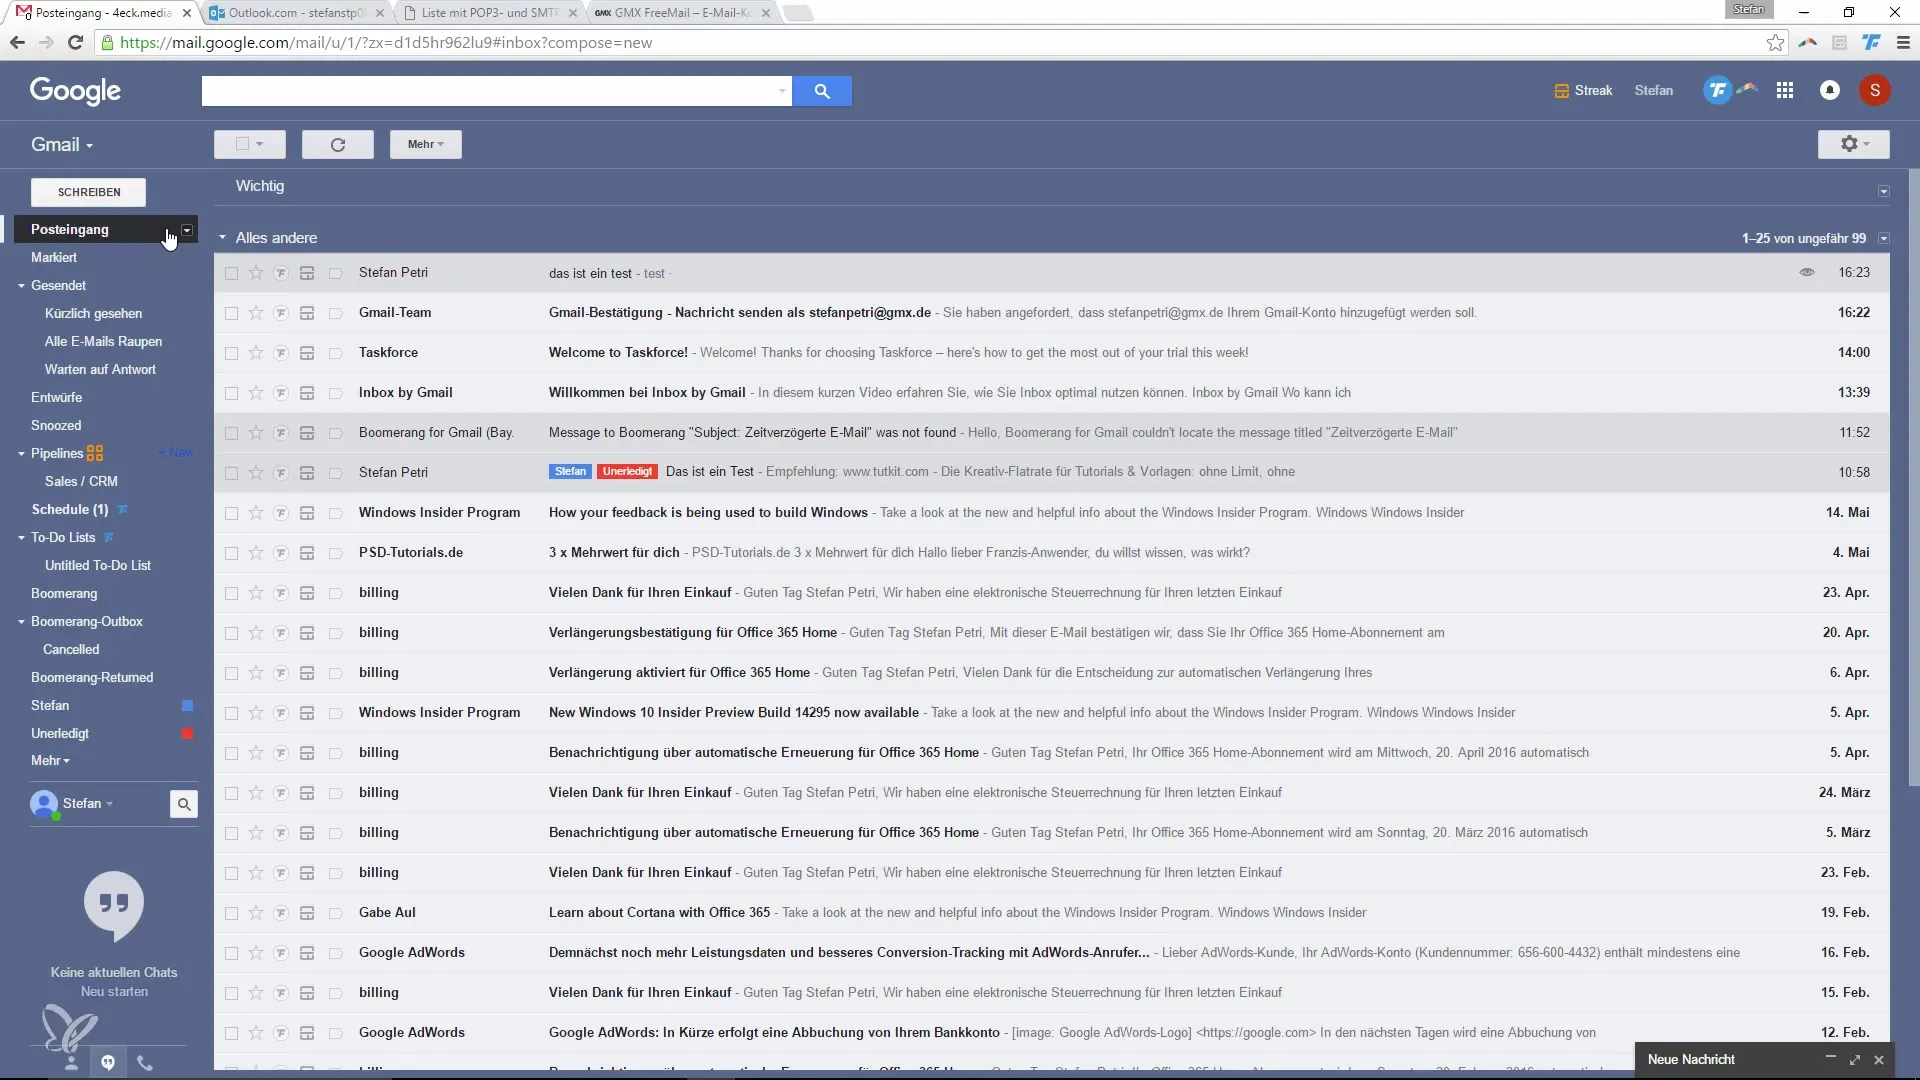Click the Gmail refresh button

tap(338, 145)
